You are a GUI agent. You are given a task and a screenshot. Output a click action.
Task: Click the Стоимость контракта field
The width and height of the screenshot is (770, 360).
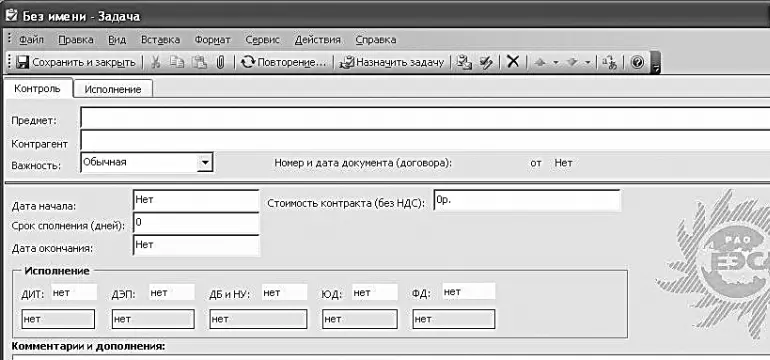527,201
